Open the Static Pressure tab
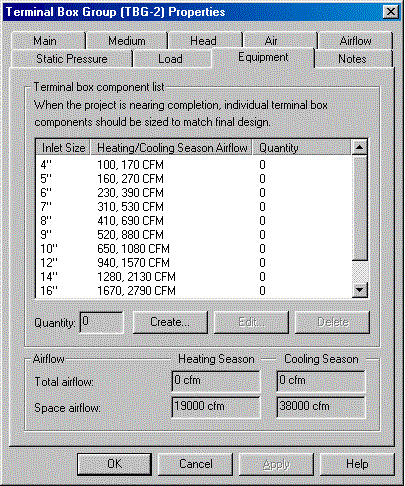Viewport: 405px width, 486px height. (x=72, y=59)
